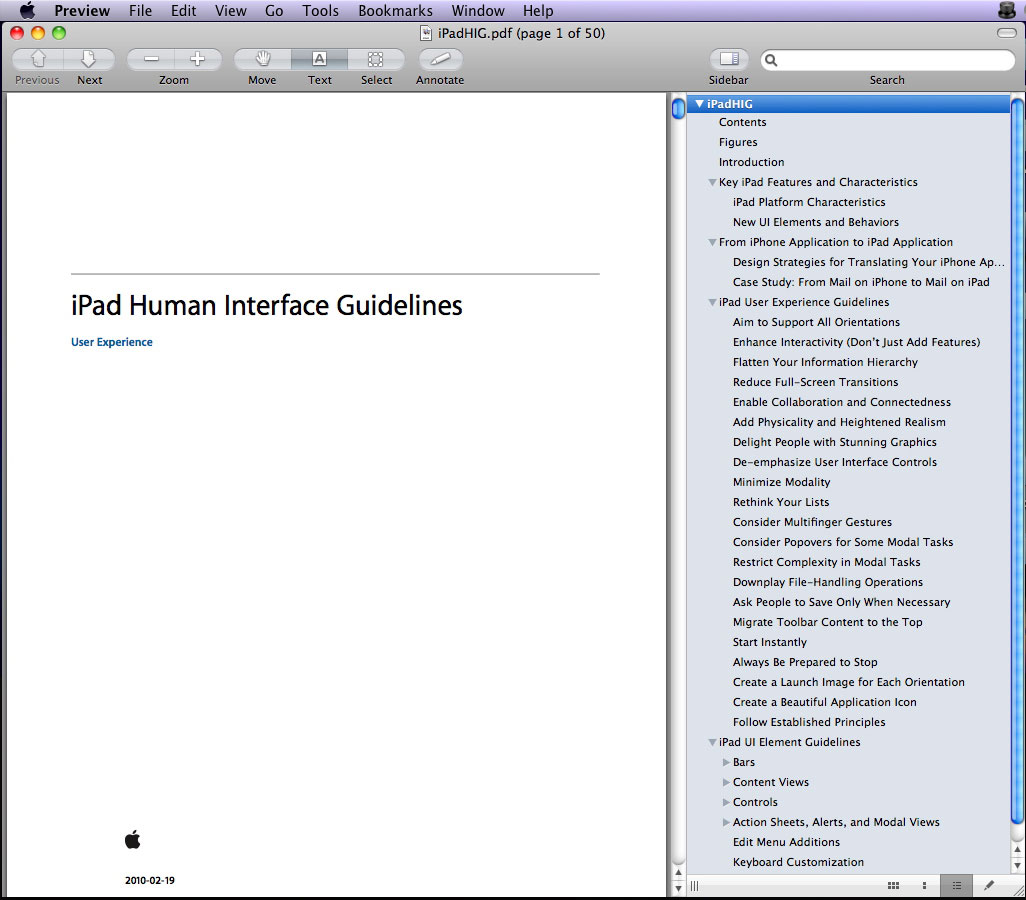
Task: Switch sidebar to thumbnails view
Action: 924,886
